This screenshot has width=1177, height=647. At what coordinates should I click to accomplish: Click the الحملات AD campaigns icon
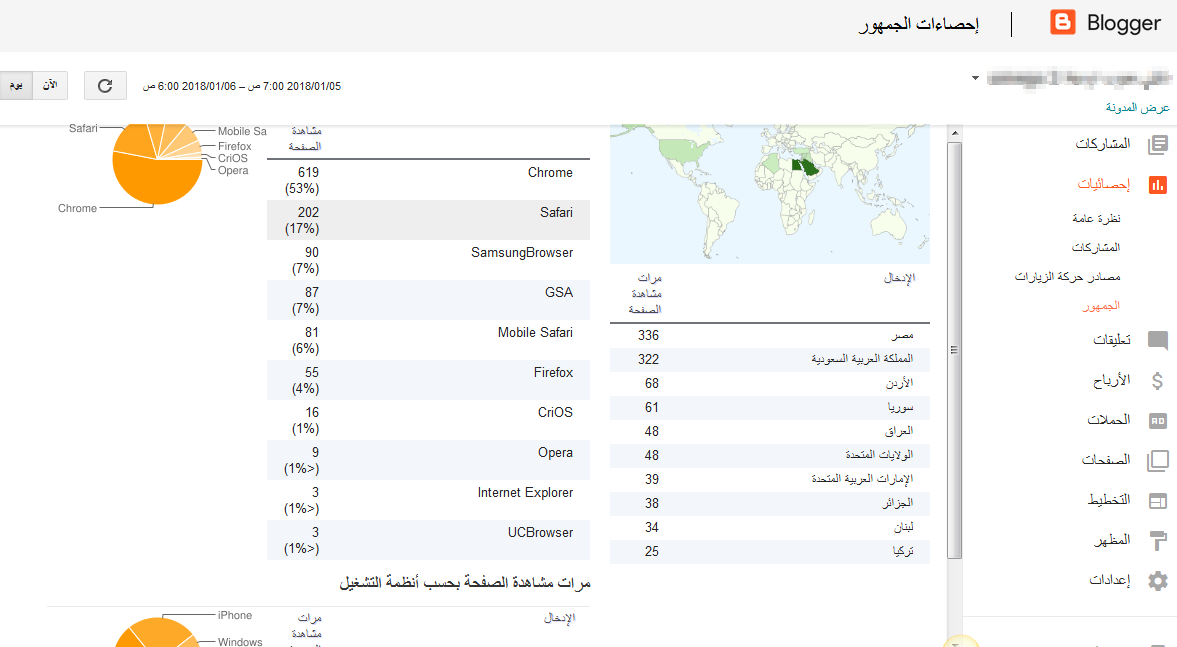1157,420
